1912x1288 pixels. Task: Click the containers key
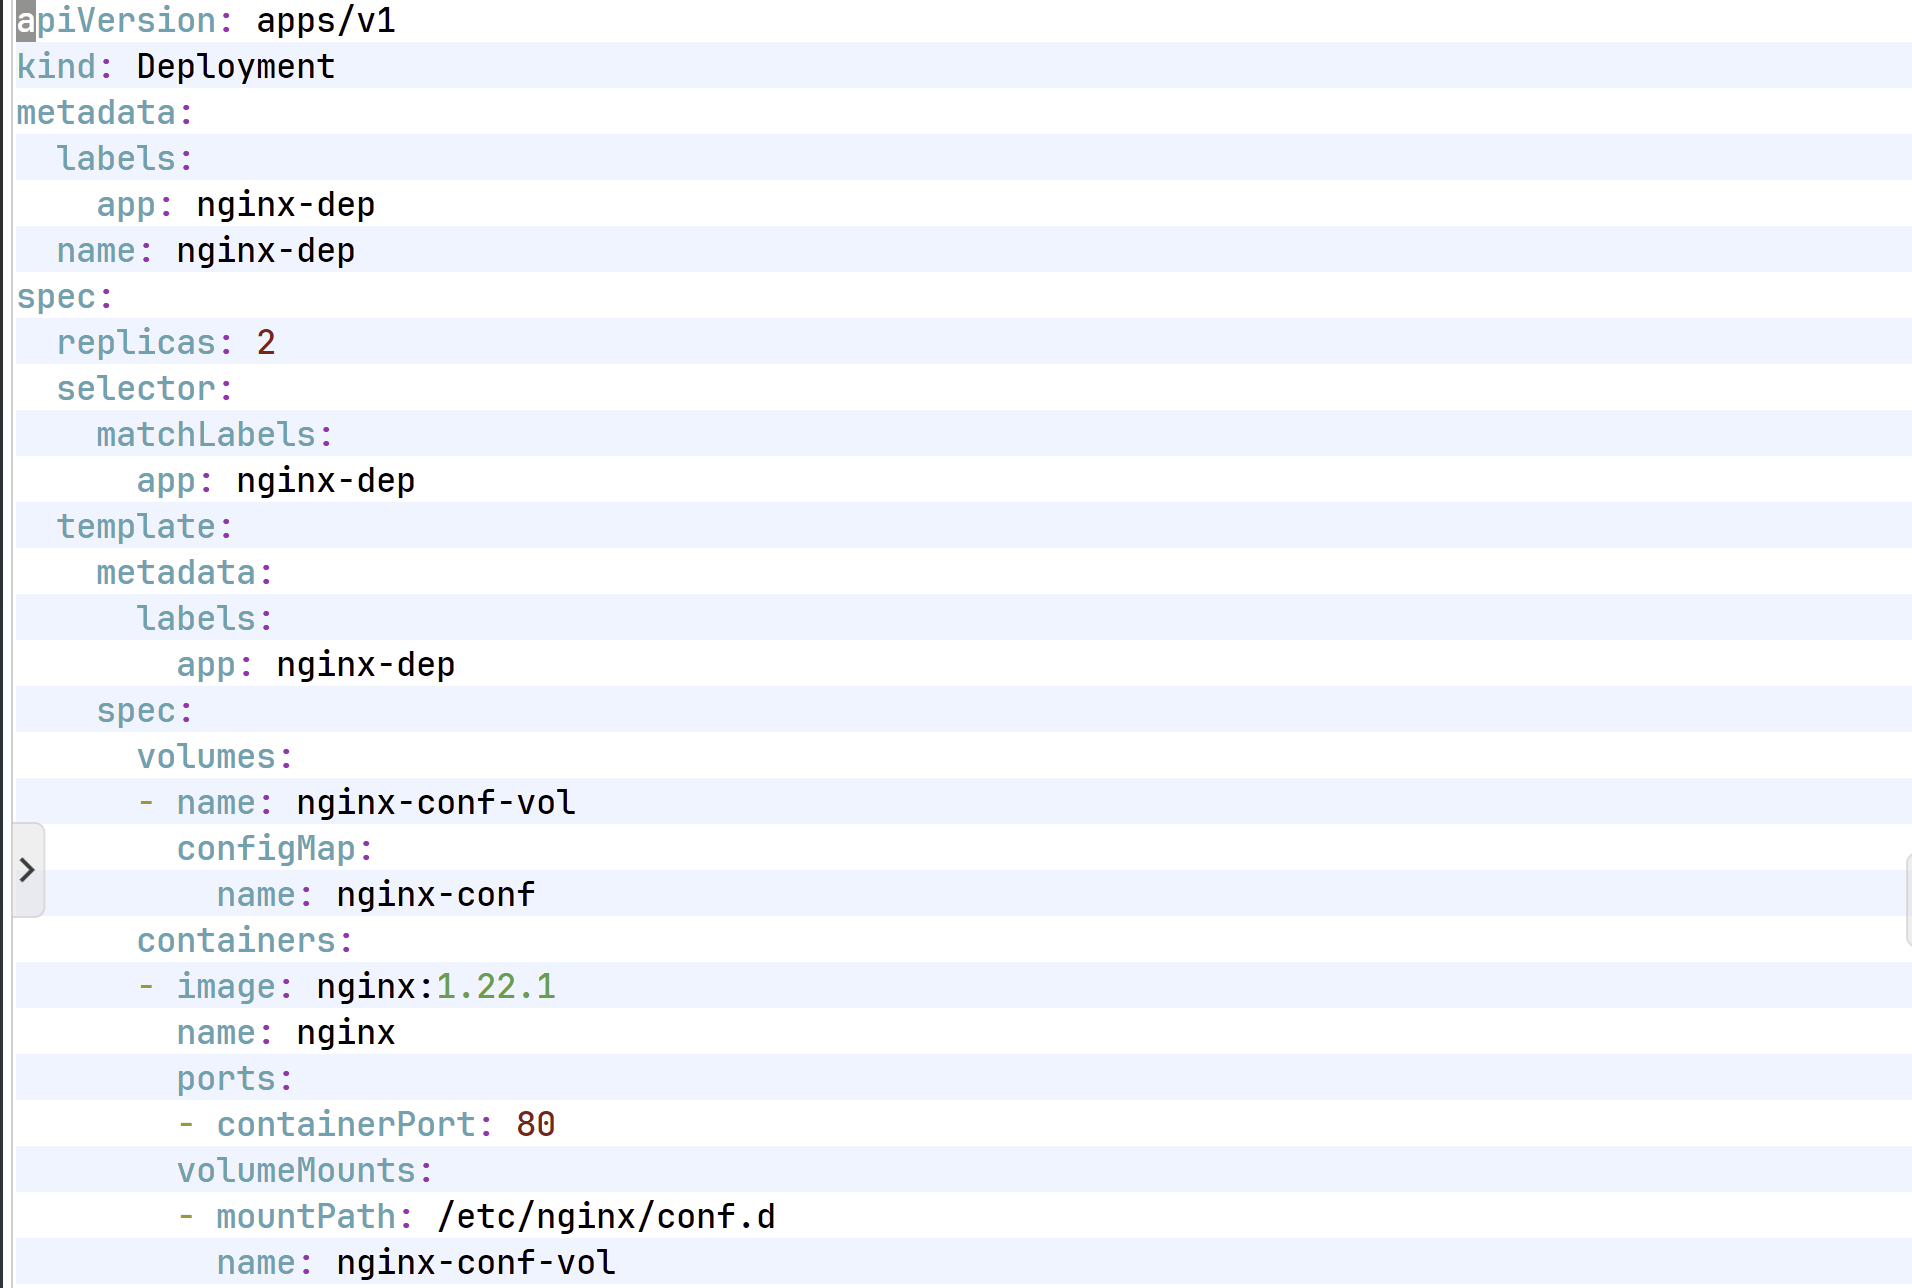[236, 941]
